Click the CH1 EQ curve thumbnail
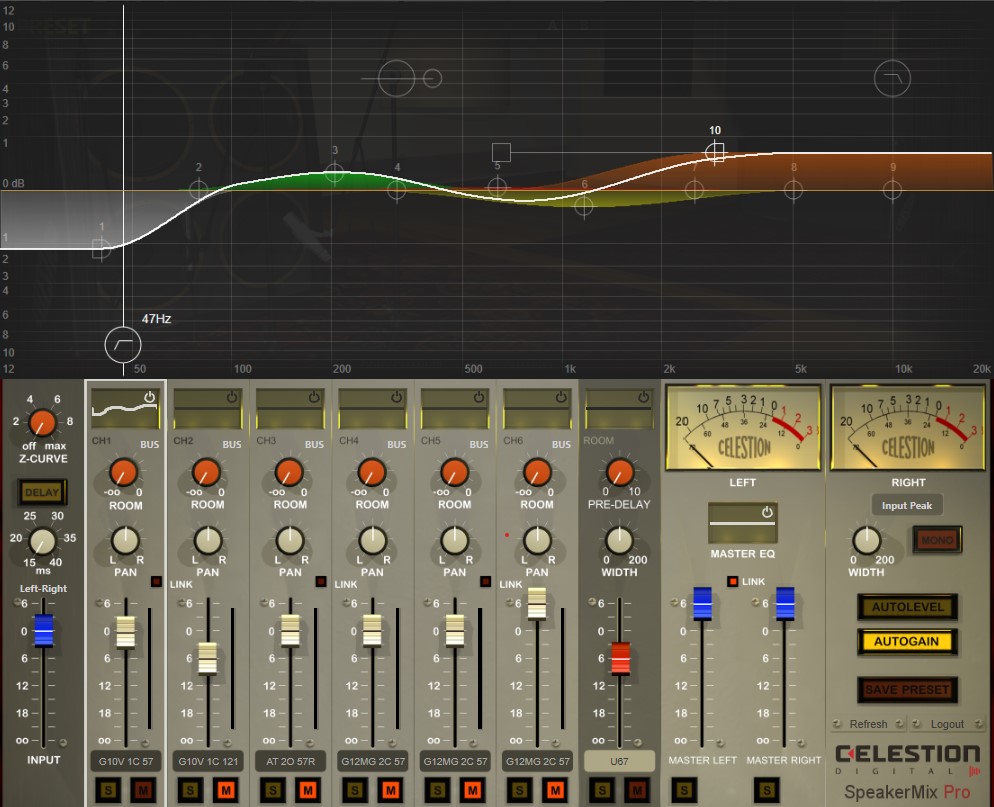Viewport: 994px width, 807px height. pos(124,409)
